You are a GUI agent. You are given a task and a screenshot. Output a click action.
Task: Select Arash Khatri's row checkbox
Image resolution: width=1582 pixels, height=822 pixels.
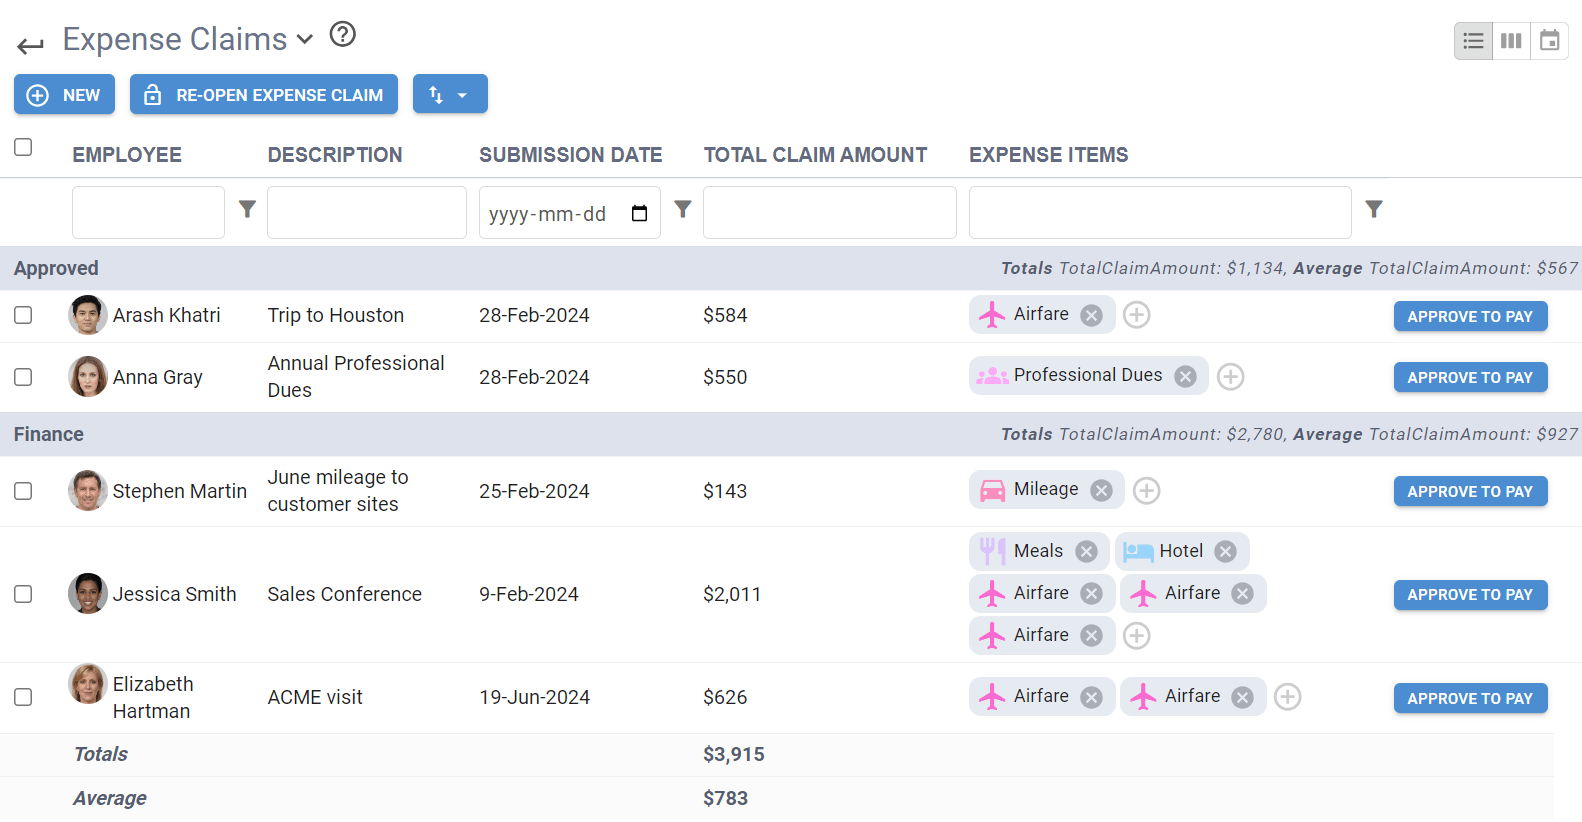(x=23, y=315)
